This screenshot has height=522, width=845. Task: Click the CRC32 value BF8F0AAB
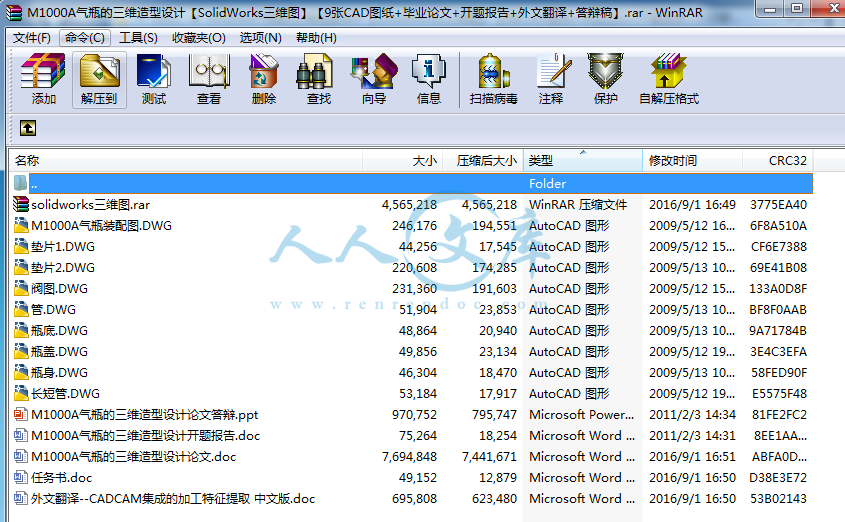[778, 310]
